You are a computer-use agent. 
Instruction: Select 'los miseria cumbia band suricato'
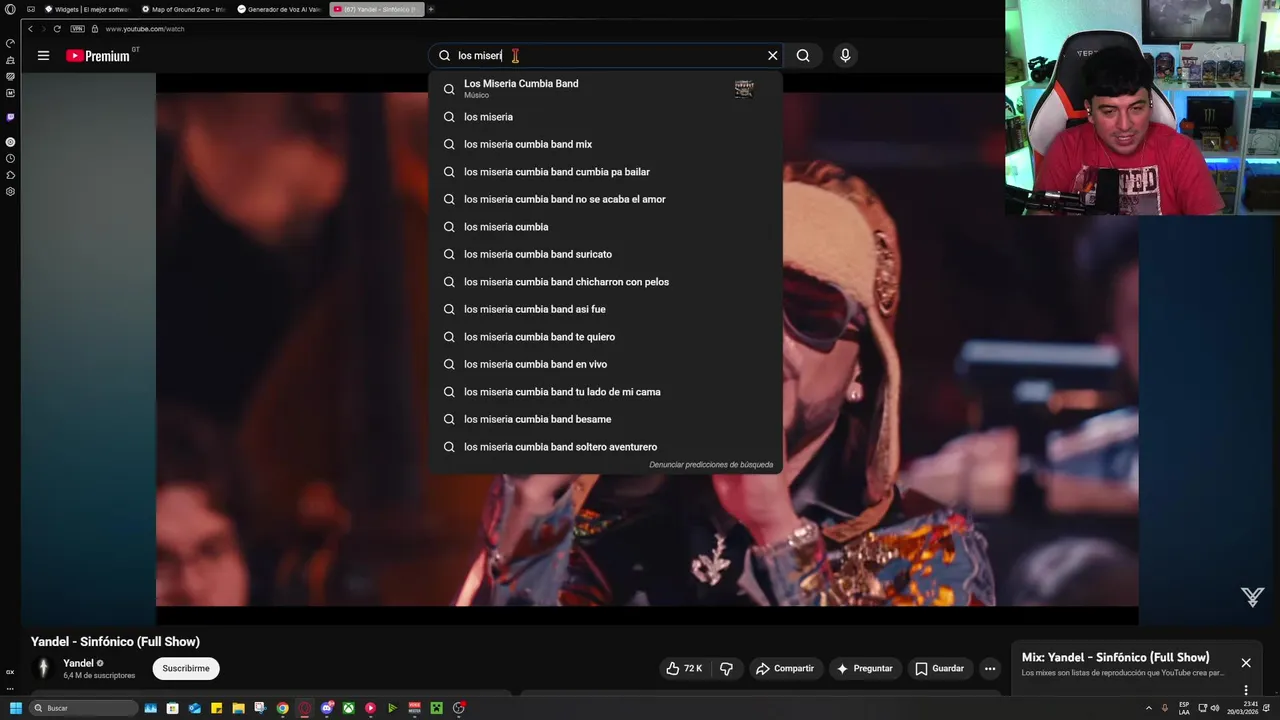605,254
